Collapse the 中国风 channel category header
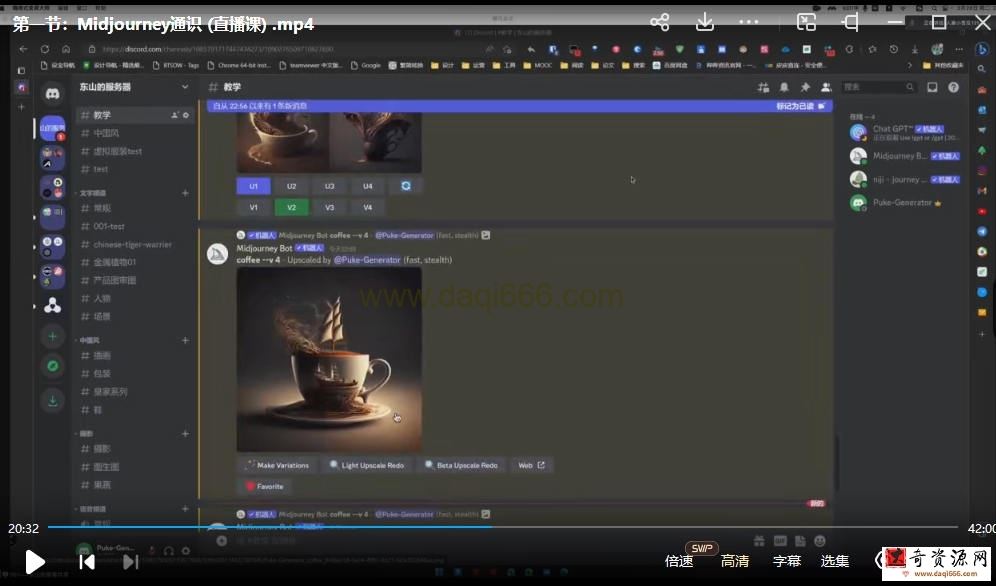Screen dimensions: 996x586 pos(89,341)
